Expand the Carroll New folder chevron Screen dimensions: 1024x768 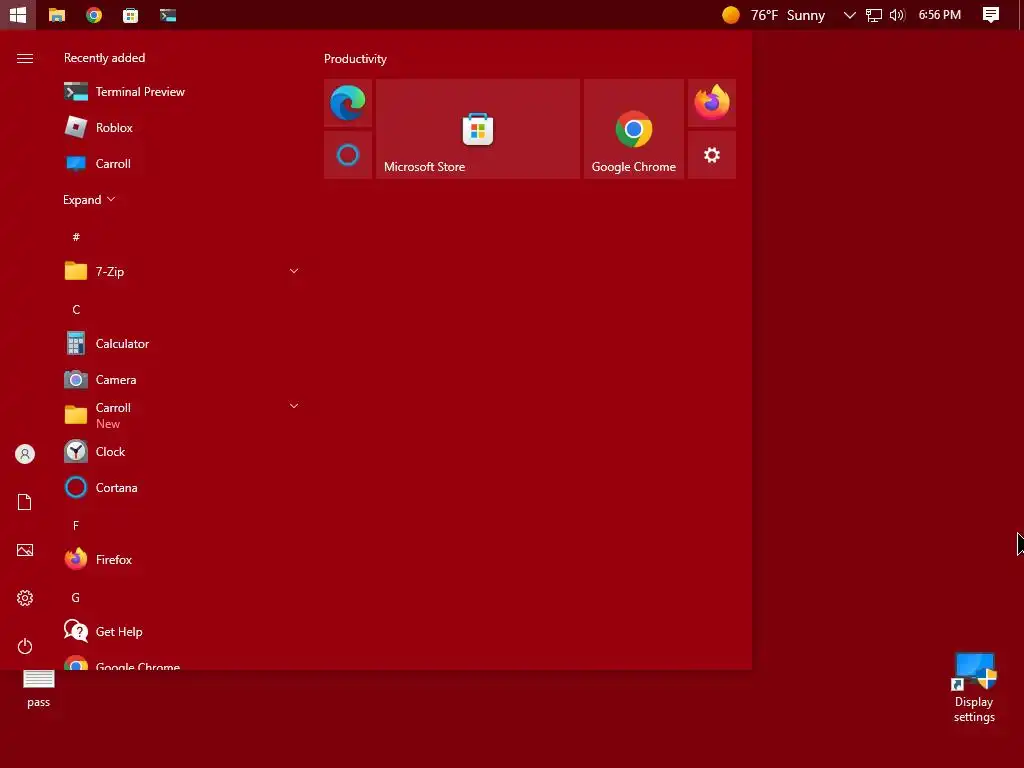(294, 406)
